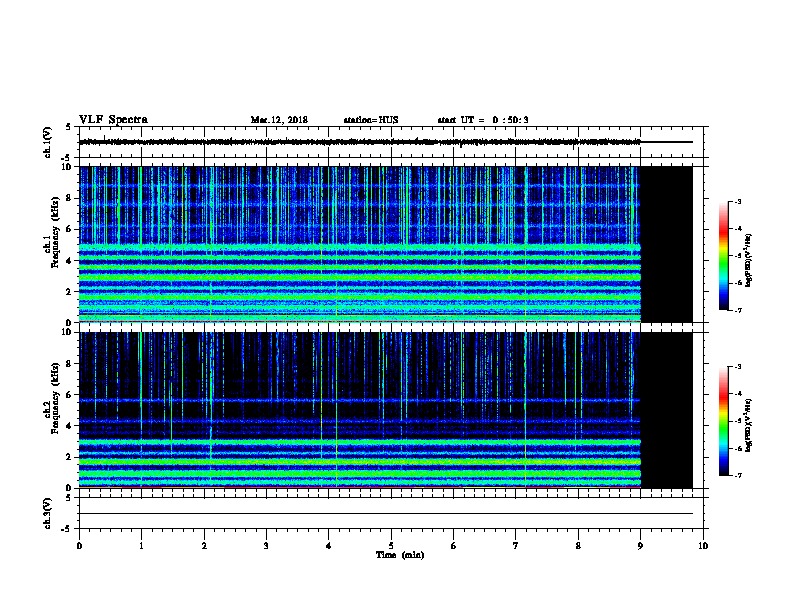The image size is (792, 612).
Task: Click the ch.2 spectrogram '6' kHz tick label
Action: click(x=70, y=395)
